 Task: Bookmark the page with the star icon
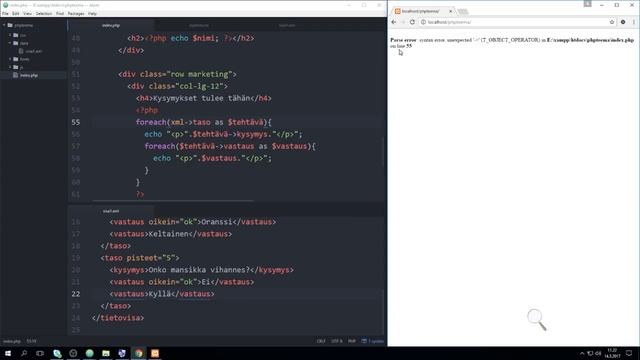[x=612, y=22]
